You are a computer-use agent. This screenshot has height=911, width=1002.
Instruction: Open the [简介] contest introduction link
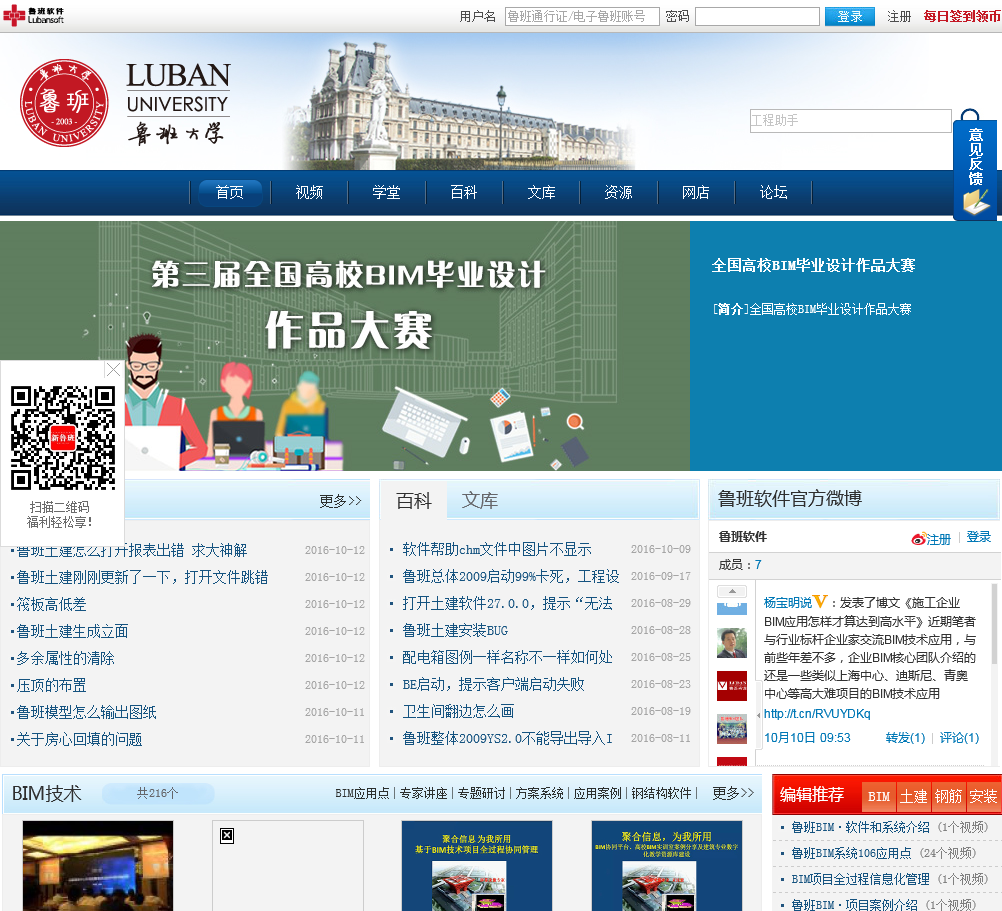812,309
